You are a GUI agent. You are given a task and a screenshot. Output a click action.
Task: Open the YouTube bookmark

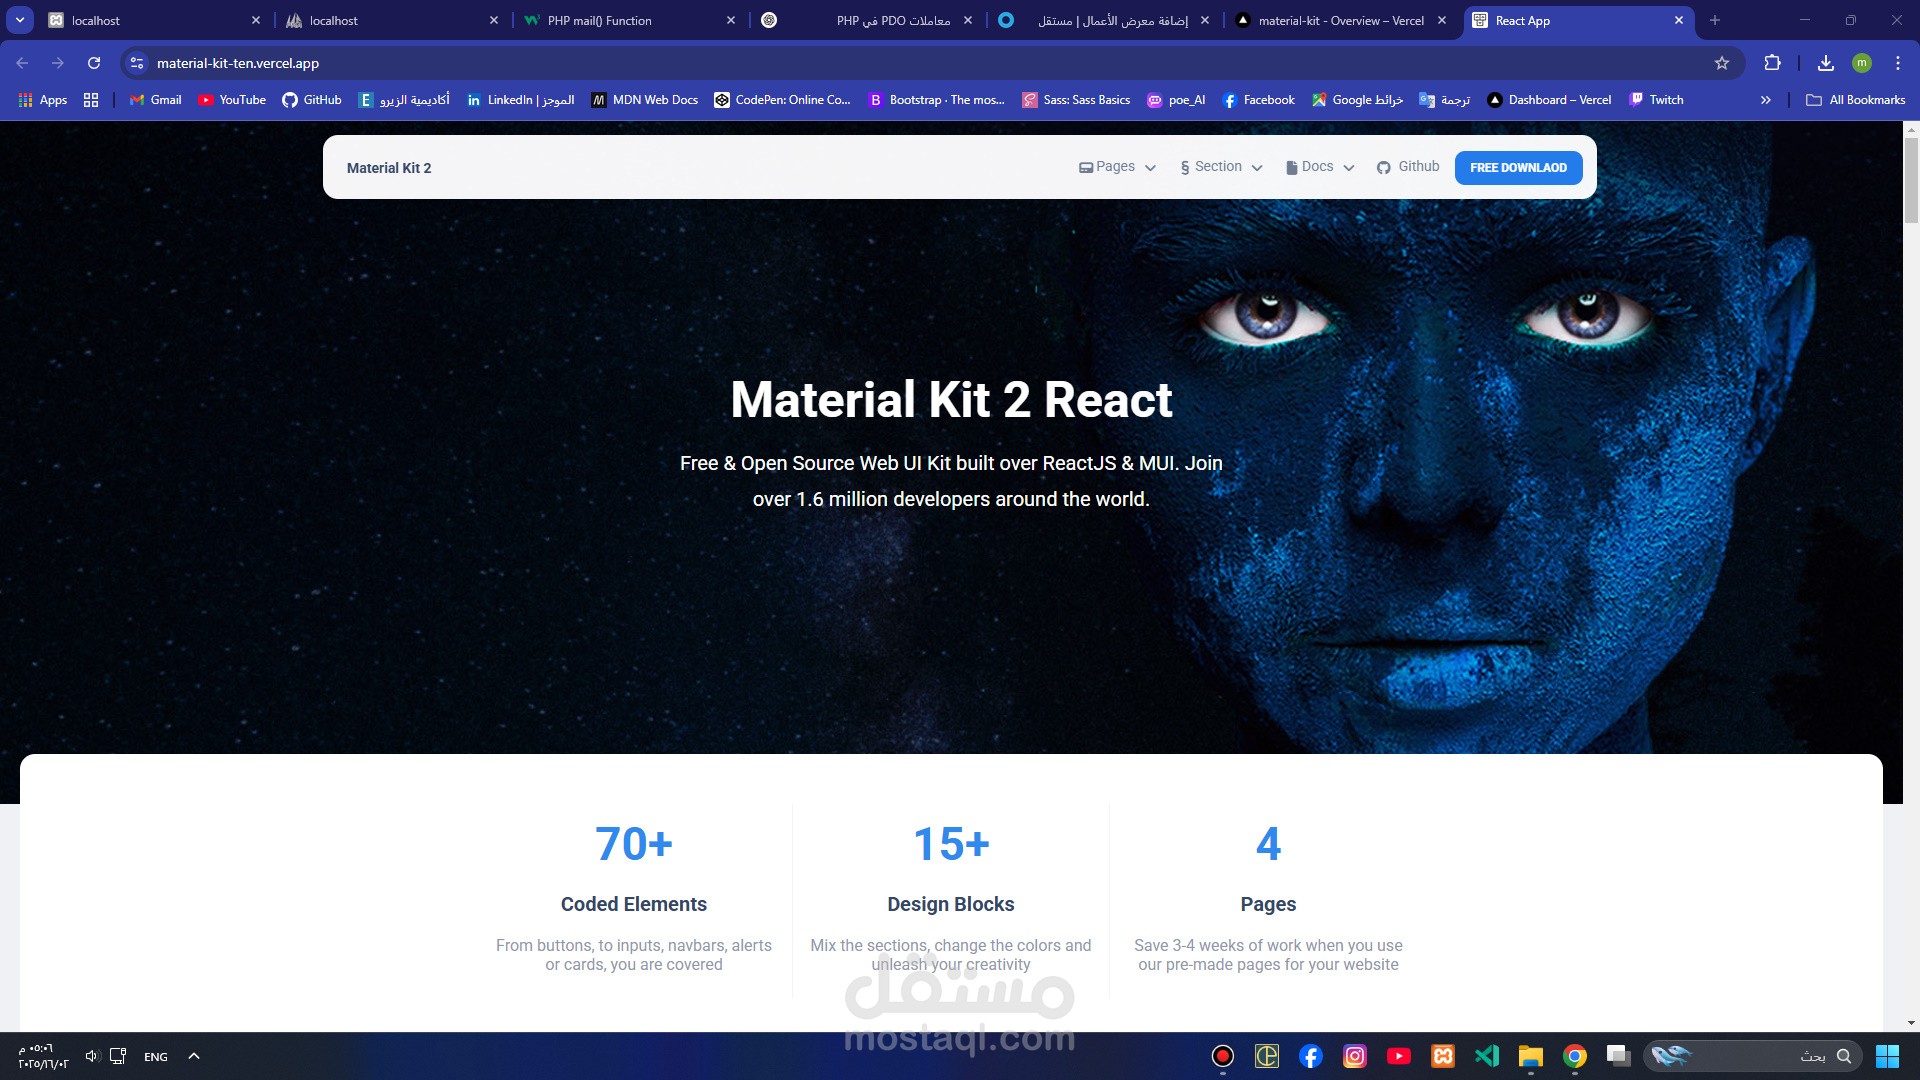click(x=232, y=100)
